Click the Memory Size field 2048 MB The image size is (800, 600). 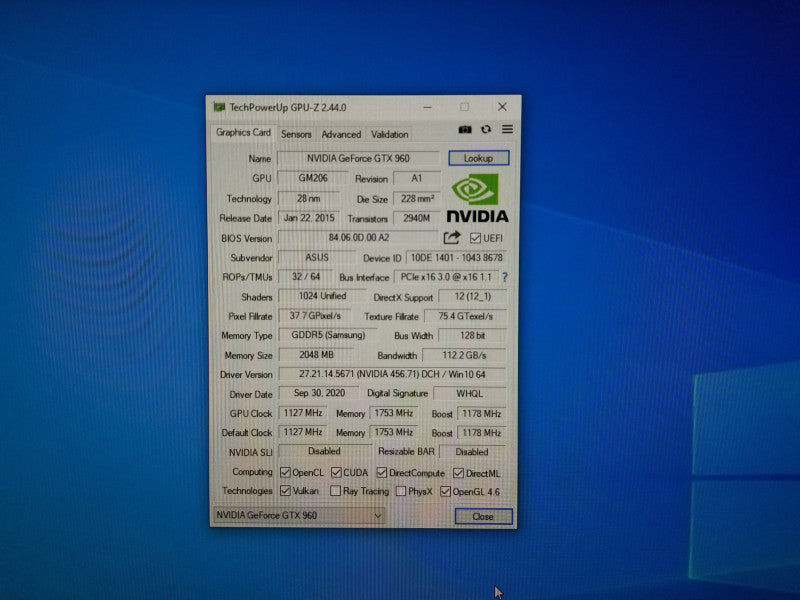316,355
